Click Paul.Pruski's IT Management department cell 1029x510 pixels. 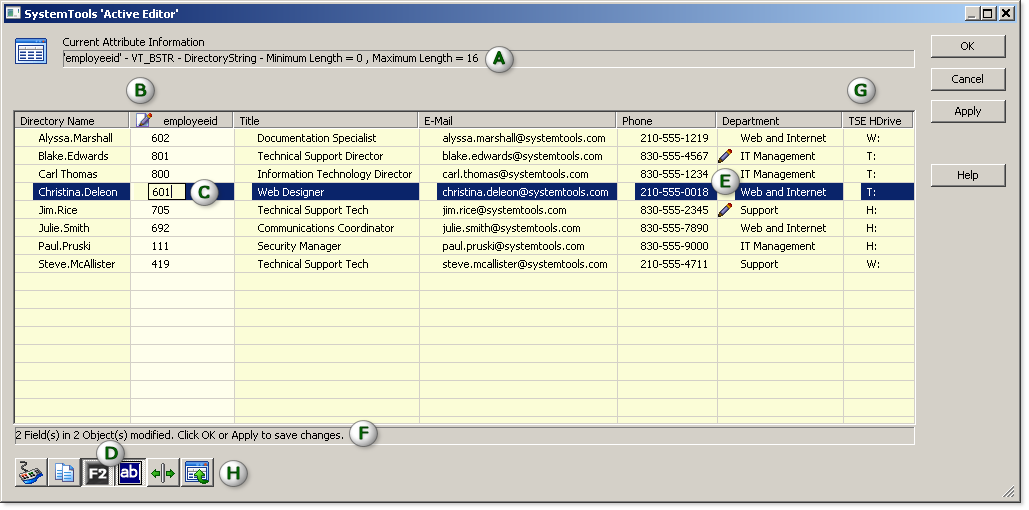click(x=778, y=246)
